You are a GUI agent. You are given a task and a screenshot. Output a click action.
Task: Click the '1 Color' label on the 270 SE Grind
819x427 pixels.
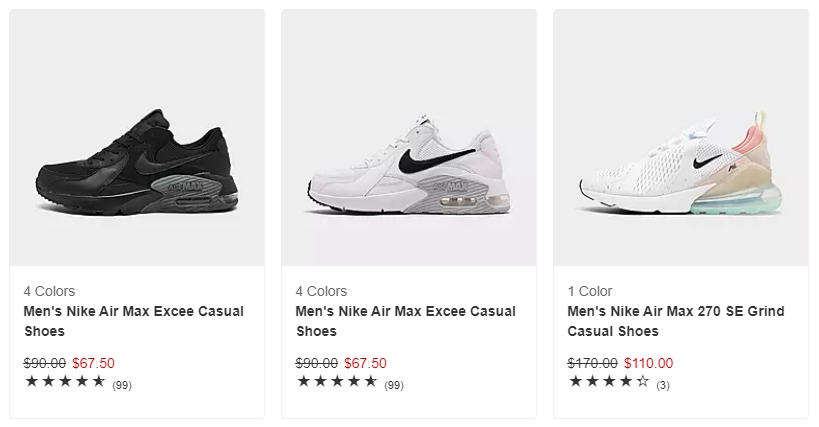(x=590, y=291)
